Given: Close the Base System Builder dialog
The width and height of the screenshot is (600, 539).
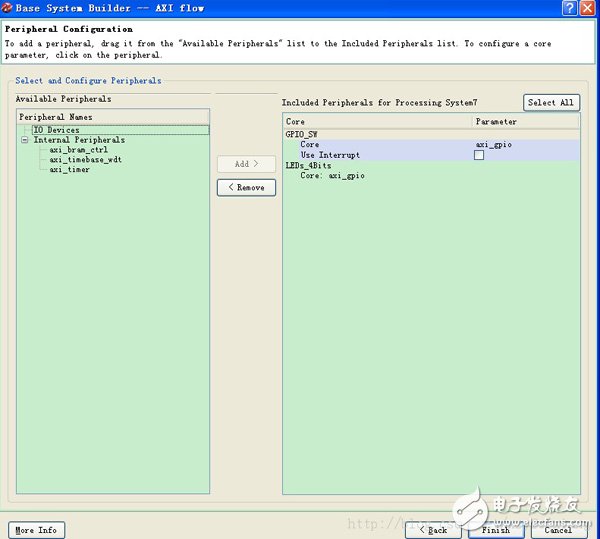Looking at the screenshot, I should point(587,8).
